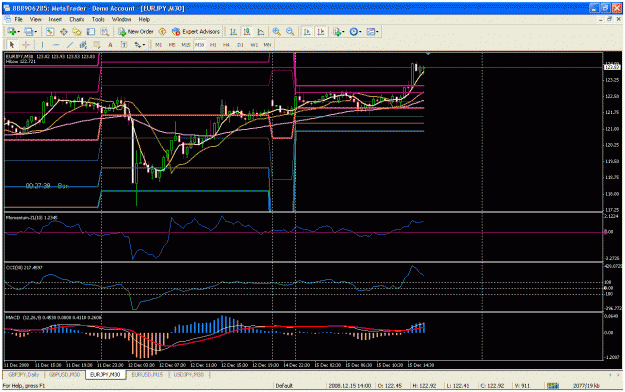
Task: Switch to the GBPJPY,Daily chart tab
Action: tap(24, 375)
